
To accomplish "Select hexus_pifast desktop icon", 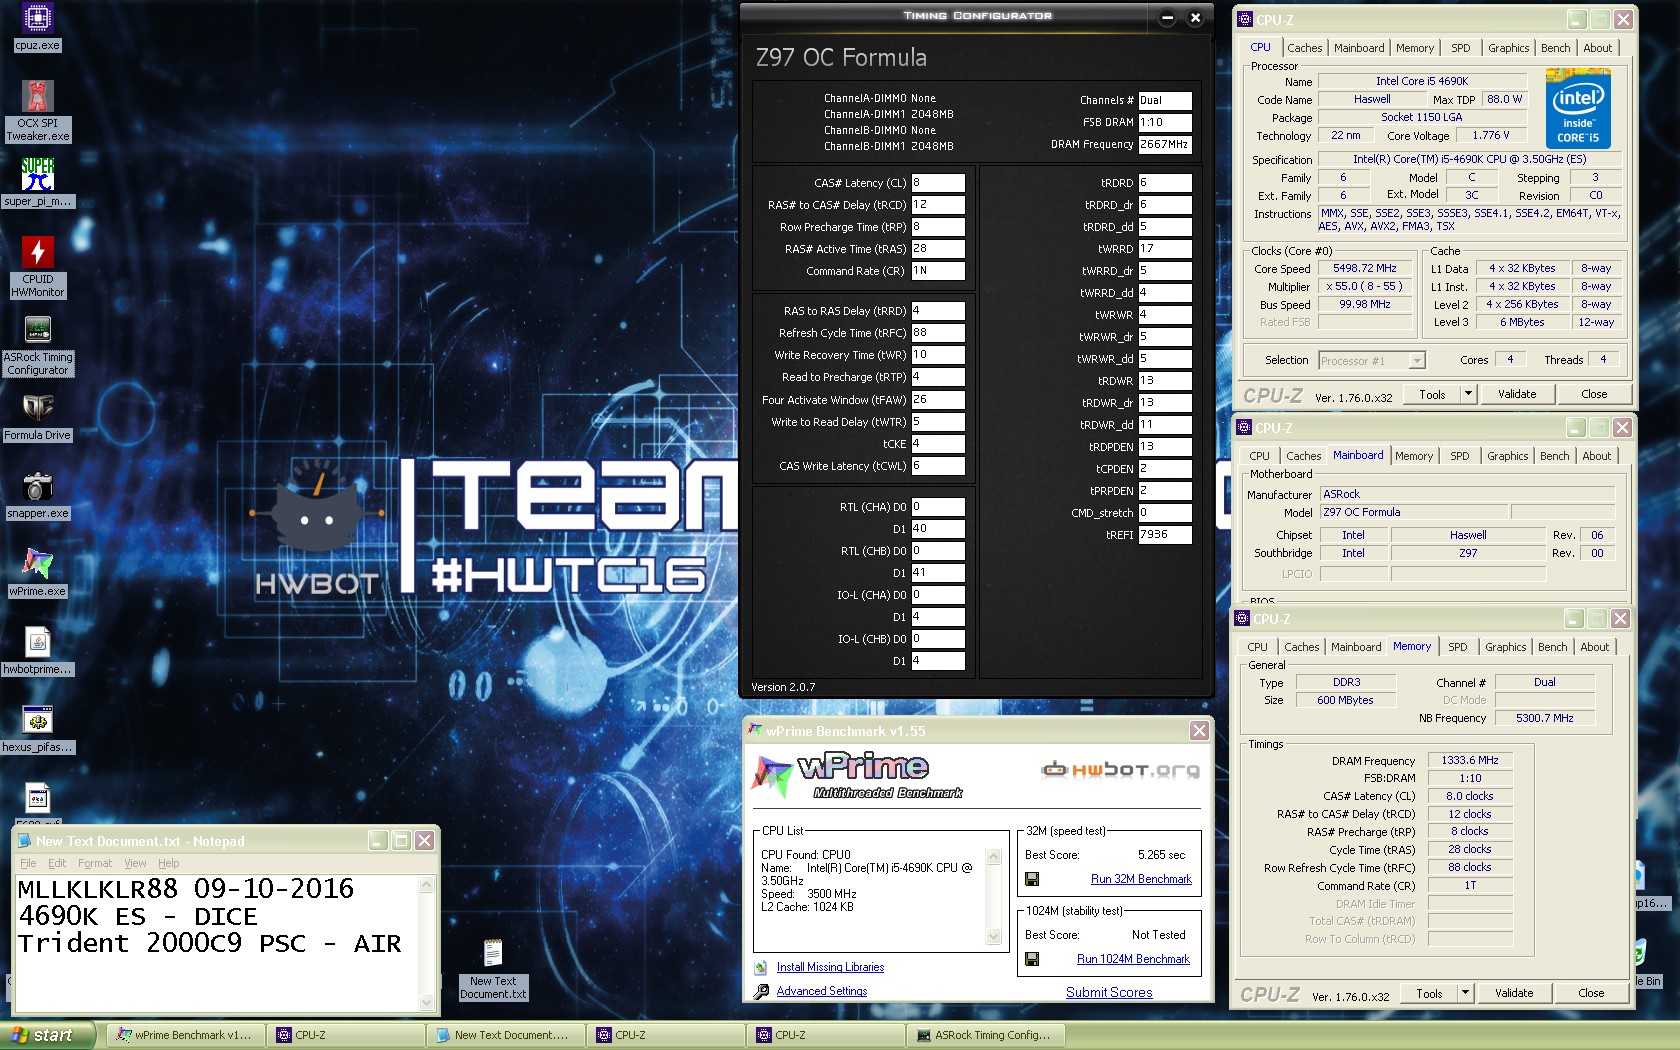I will [37, 729].
